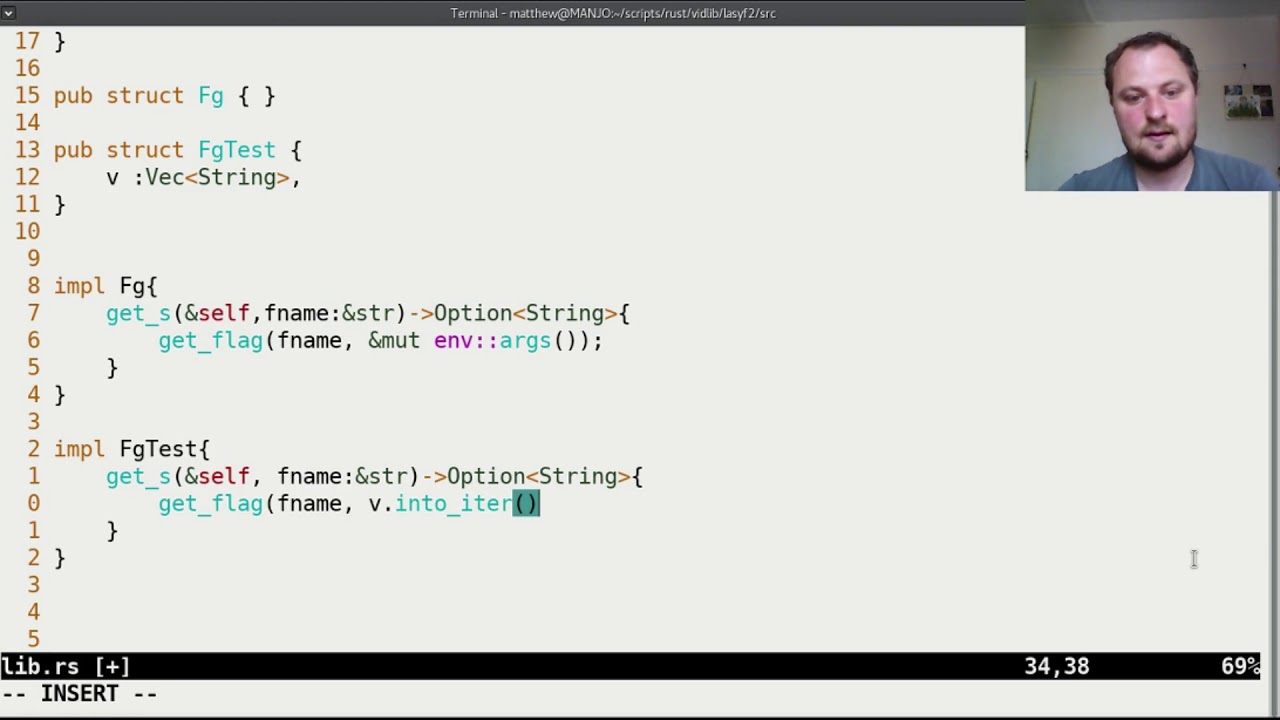Click 'get_flag' on the current line 0

point(210,504)
